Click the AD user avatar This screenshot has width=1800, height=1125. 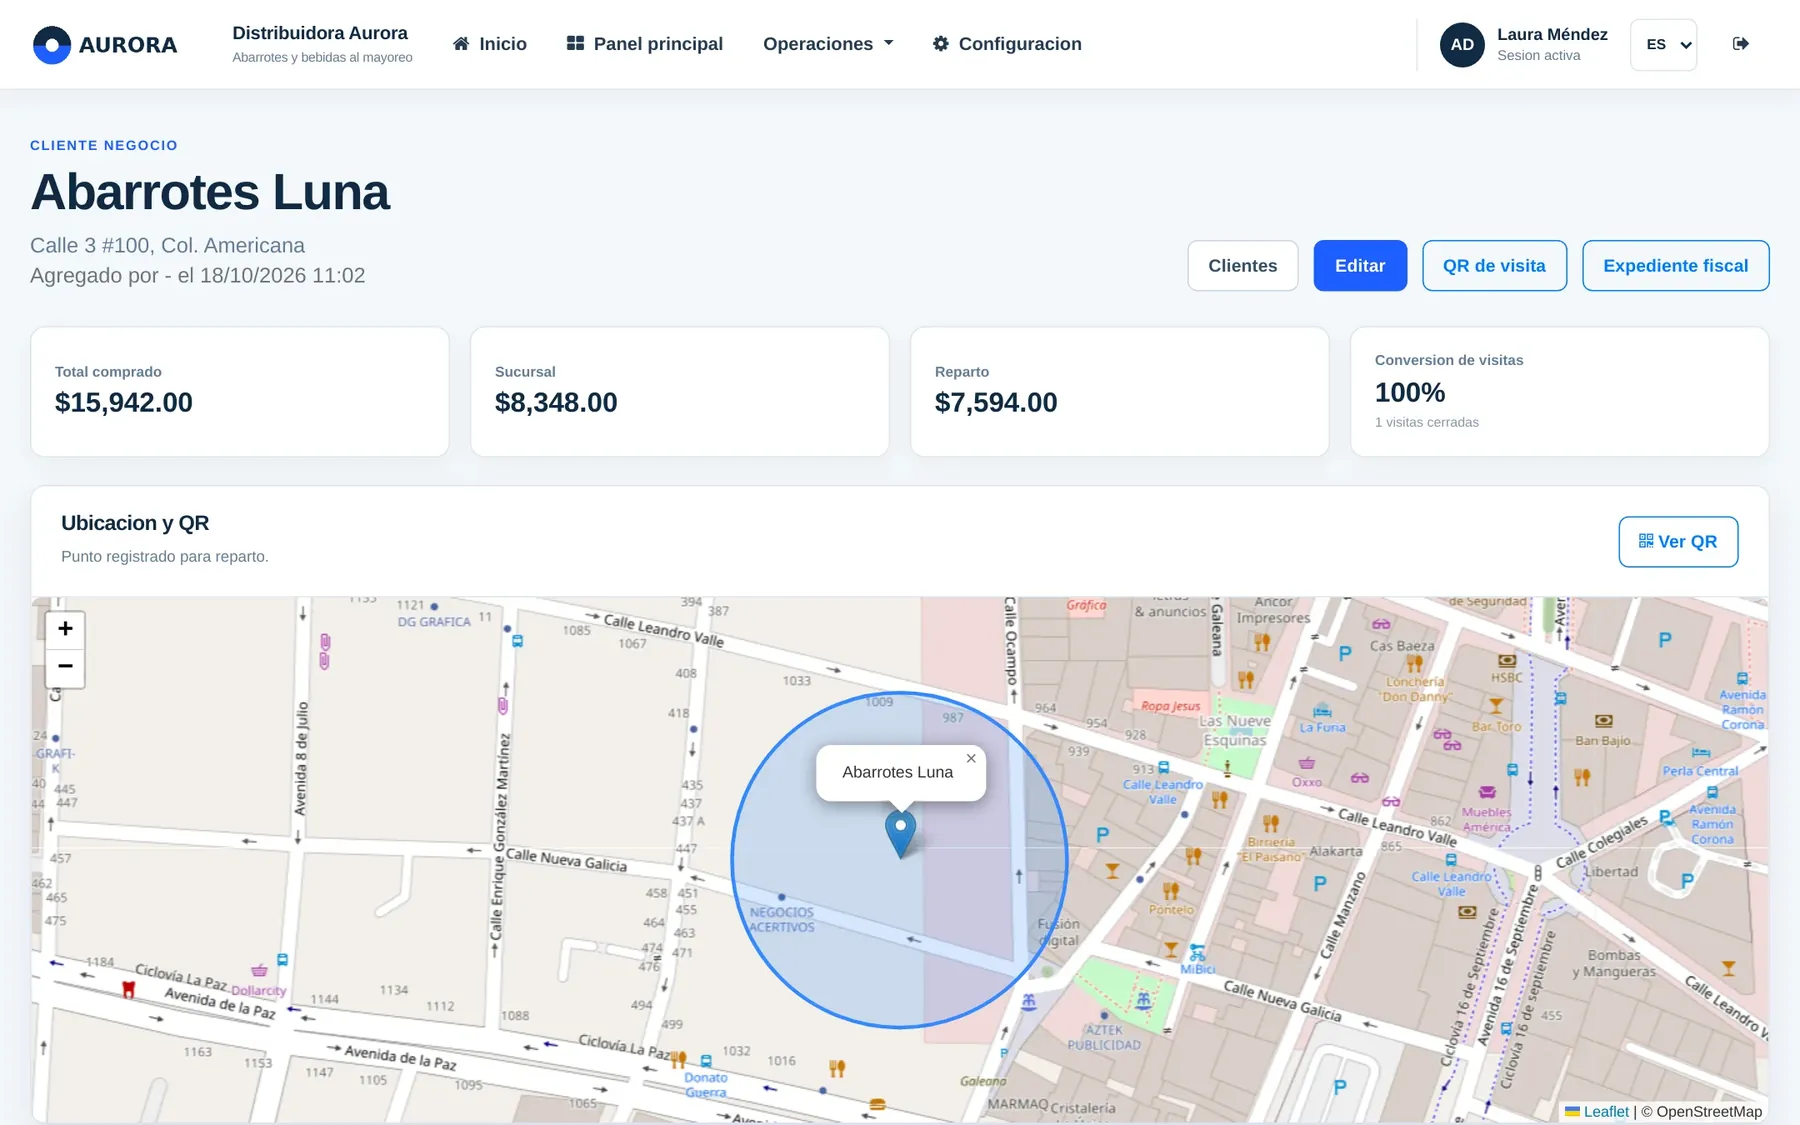pyautogui.click(x=1462, y=45)
